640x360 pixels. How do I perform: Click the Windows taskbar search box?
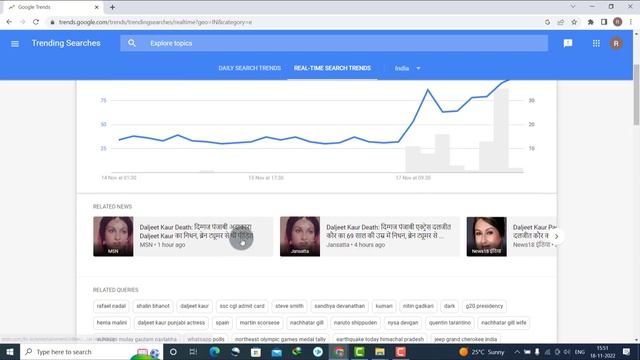pos(91,352)
